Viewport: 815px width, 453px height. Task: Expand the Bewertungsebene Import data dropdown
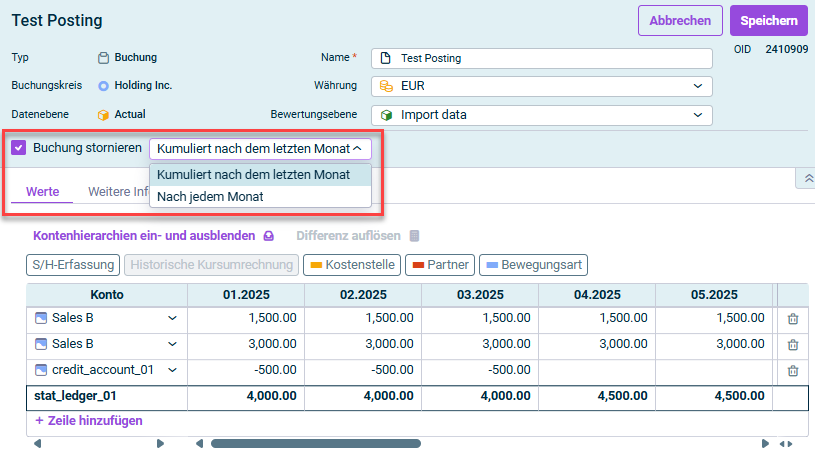[541, 115]
